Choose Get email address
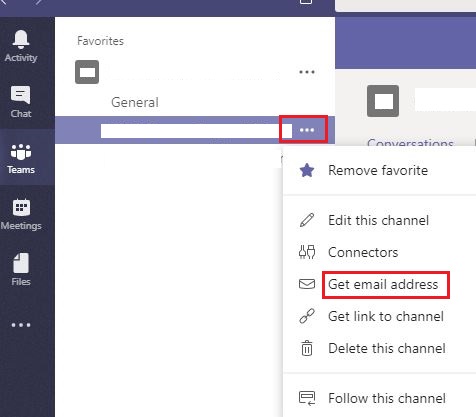Image resolution: width=476 pixels, height=417 pixels. 383,284
